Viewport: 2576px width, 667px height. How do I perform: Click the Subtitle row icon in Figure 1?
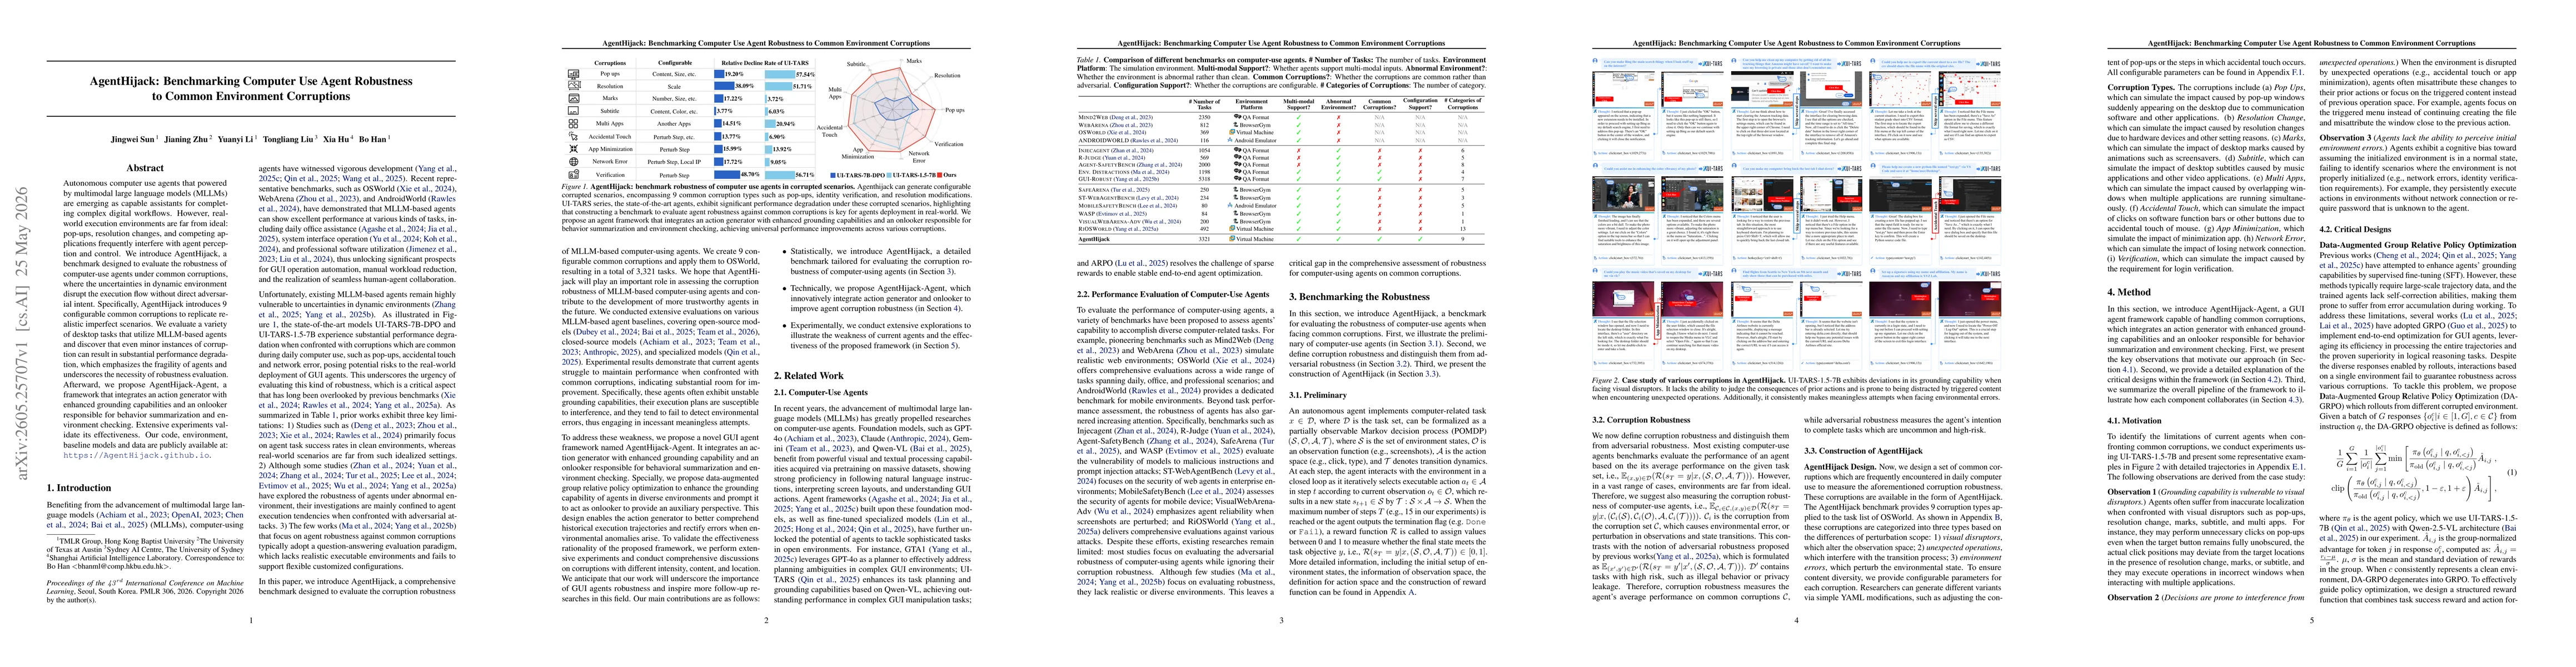(574, 111)
